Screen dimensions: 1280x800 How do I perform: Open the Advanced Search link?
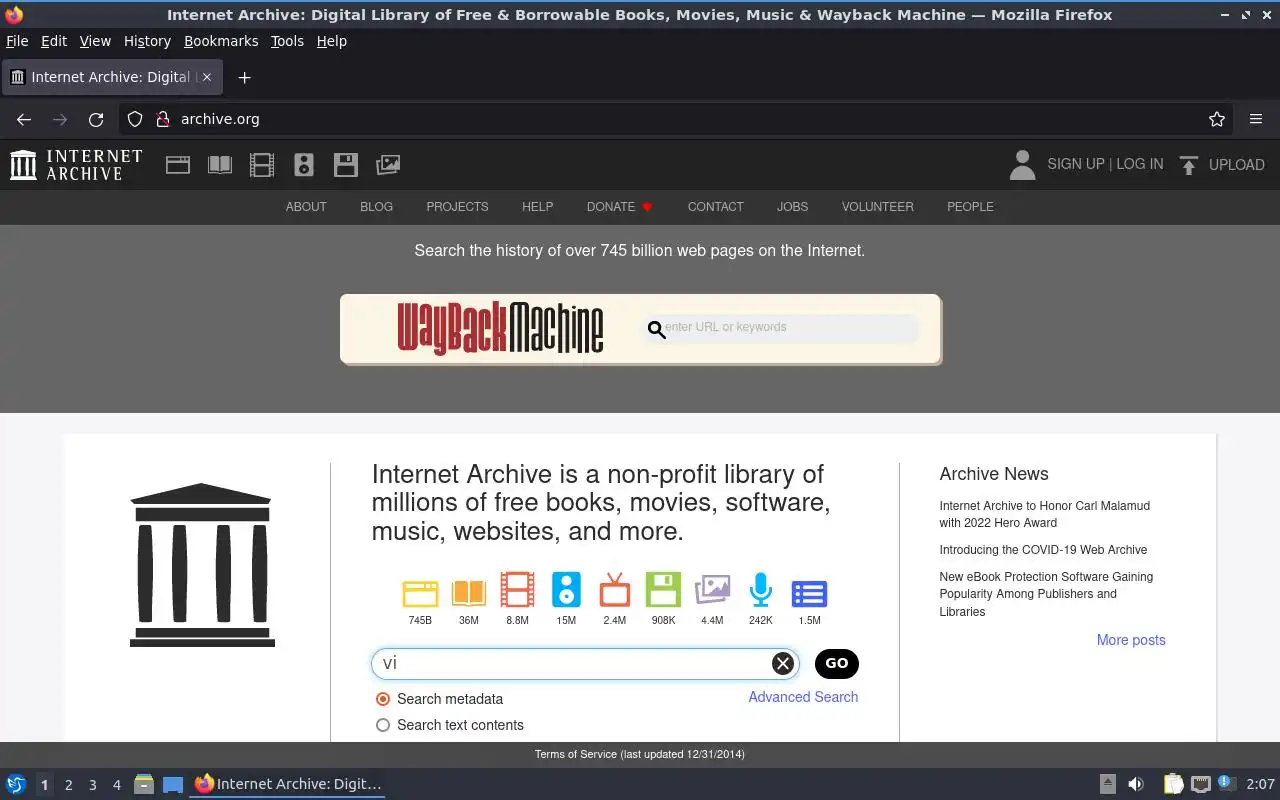click(803, 697)
